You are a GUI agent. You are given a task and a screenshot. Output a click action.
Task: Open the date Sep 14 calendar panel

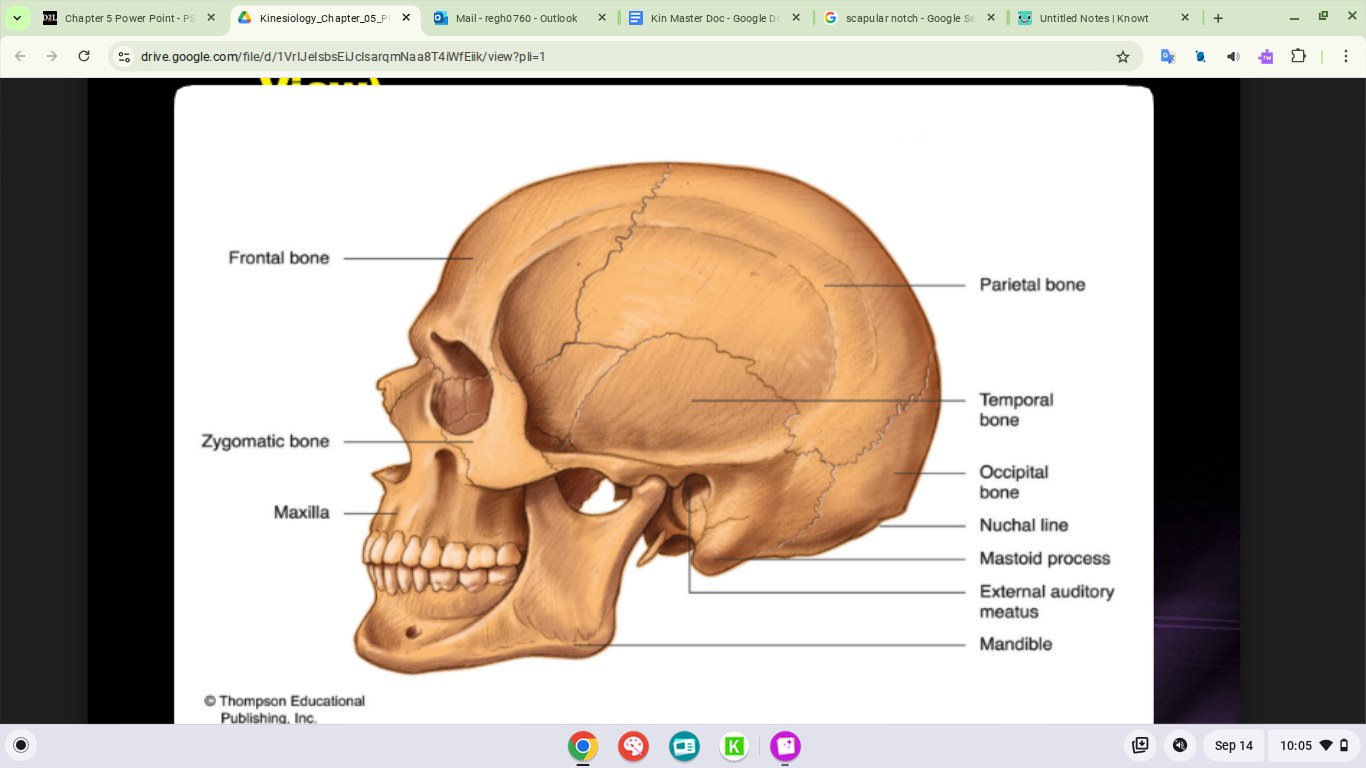pyautogui.click(x=1233, y=745)
